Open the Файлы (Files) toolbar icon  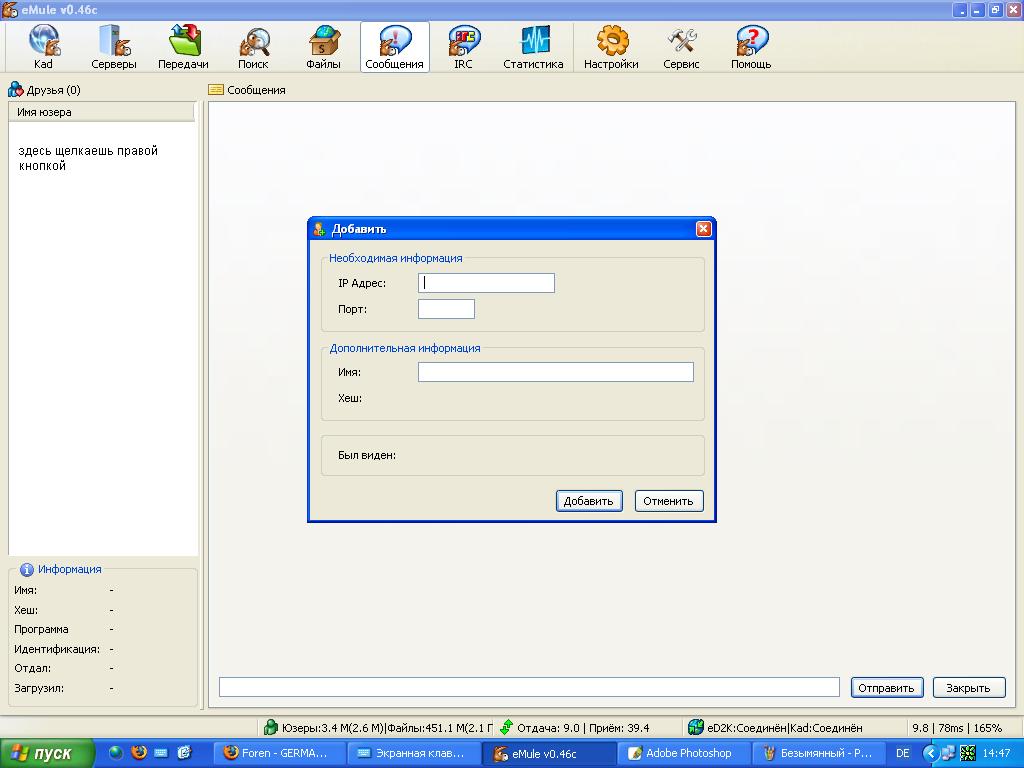(x=323, y=47)
